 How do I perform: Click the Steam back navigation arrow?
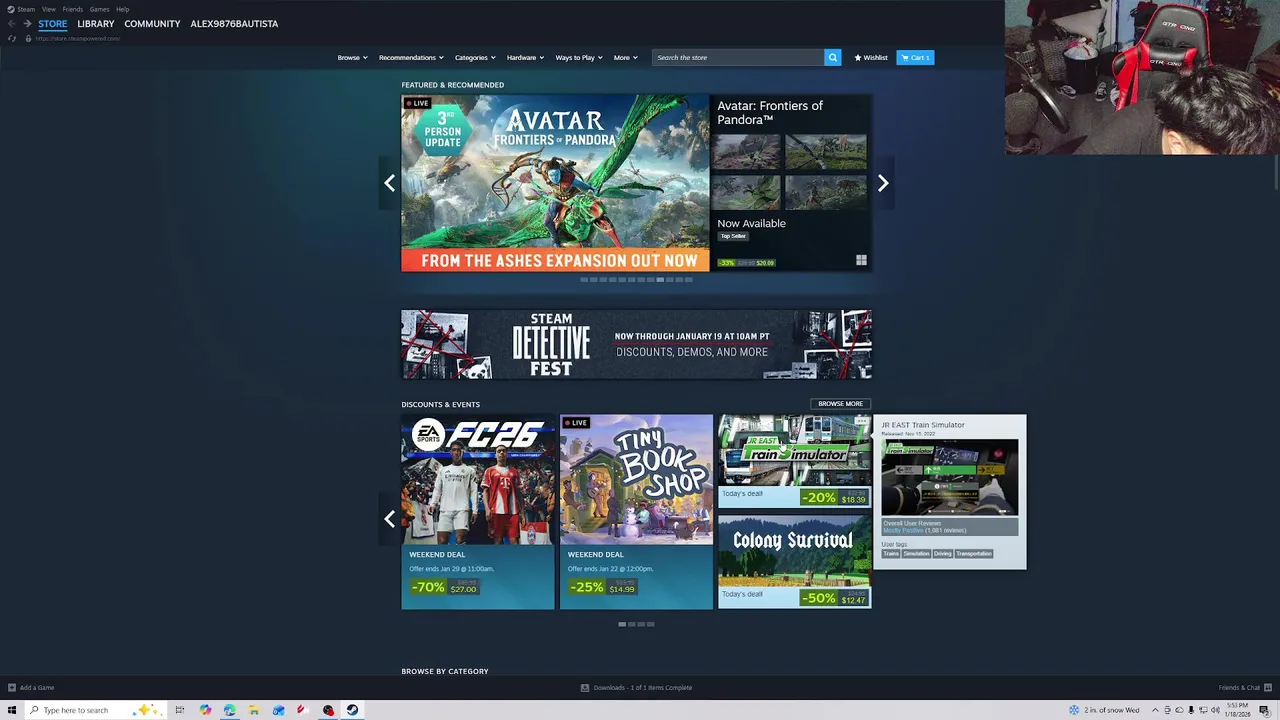[x=12, y=23]
